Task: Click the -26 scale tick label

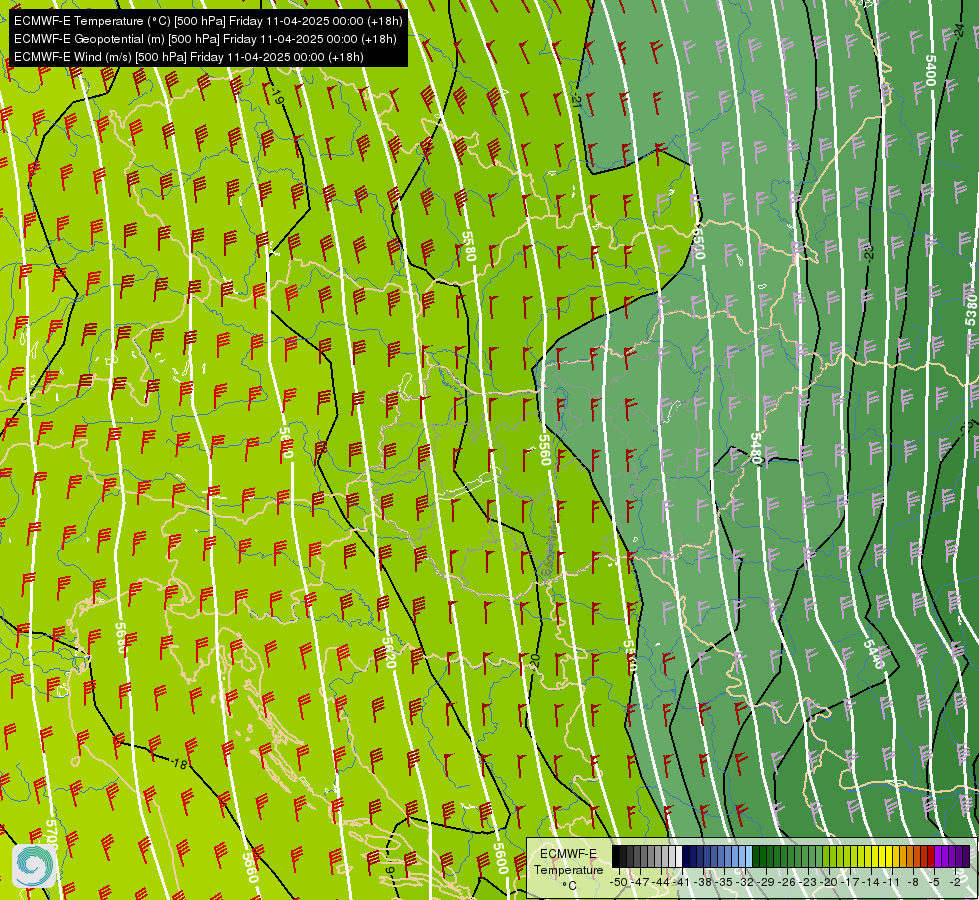Action: 787,883
